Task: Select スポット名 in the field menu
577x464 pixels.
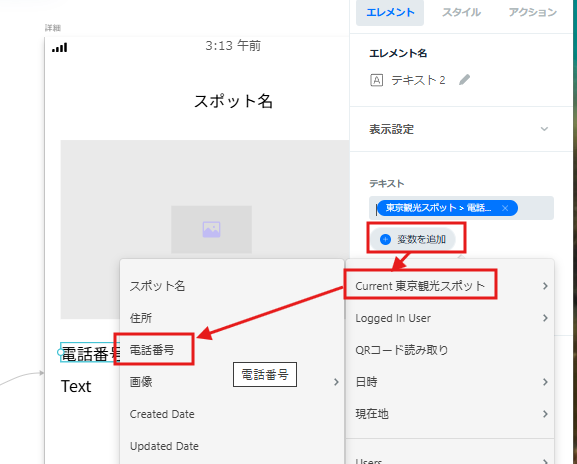Action: click(157, 286)
